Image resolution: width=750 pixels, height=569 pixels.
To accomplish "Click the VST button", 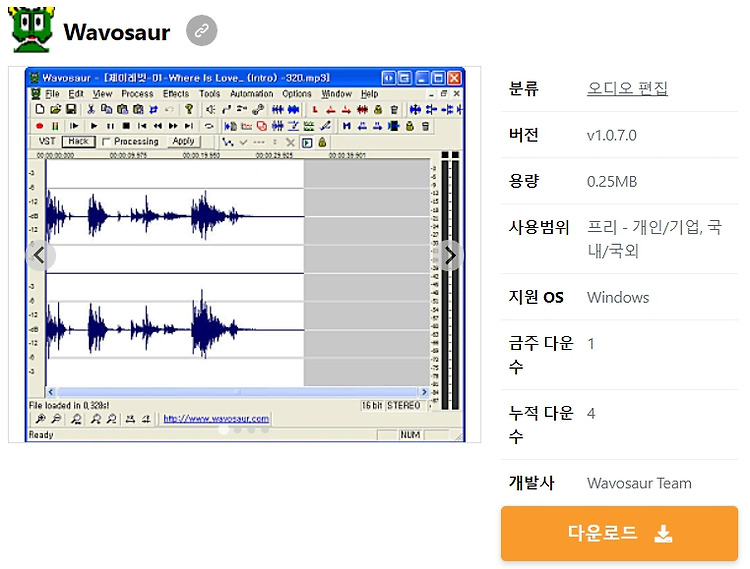I will [47, 142].
